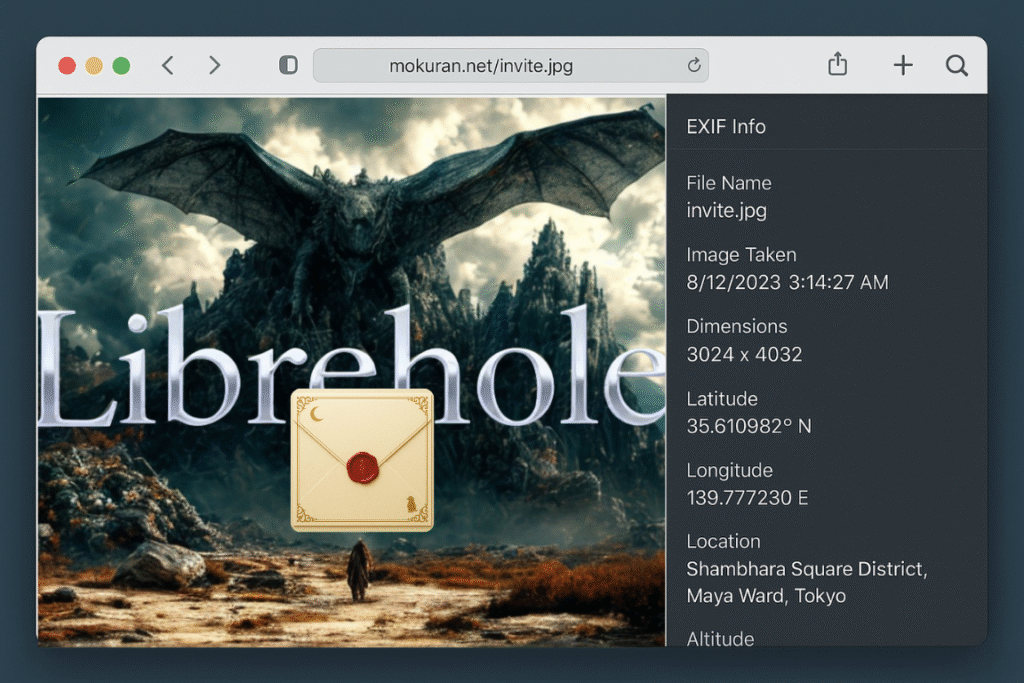
Task: Click the green full-screen button
Action: click(121, 66)
